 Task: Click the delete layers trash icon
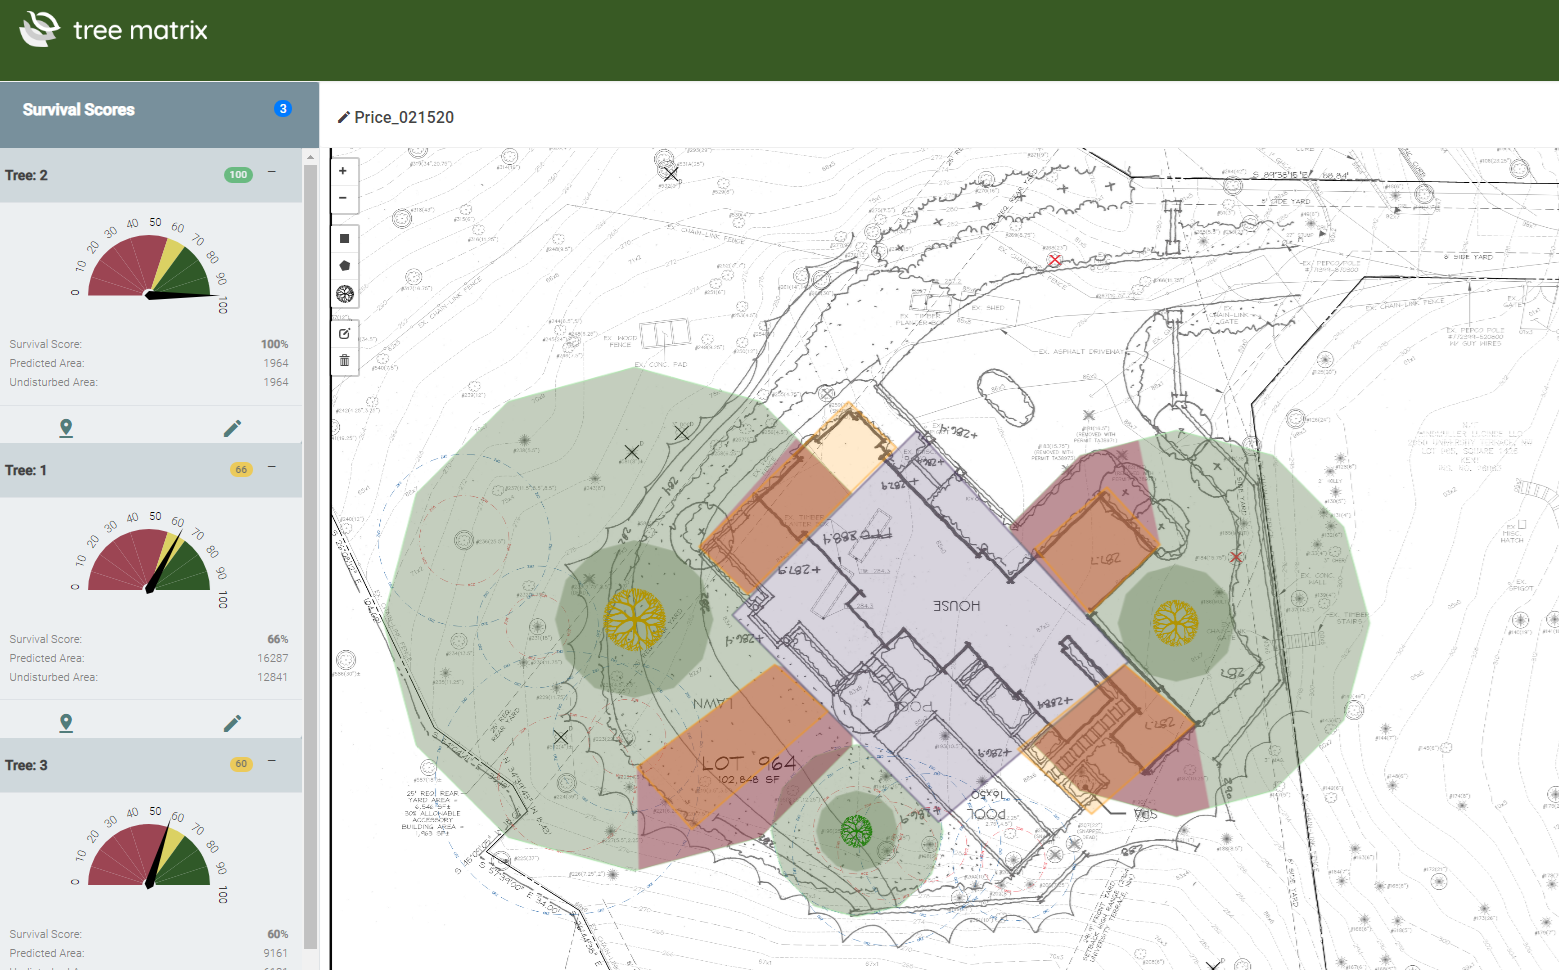pos(344,360)
